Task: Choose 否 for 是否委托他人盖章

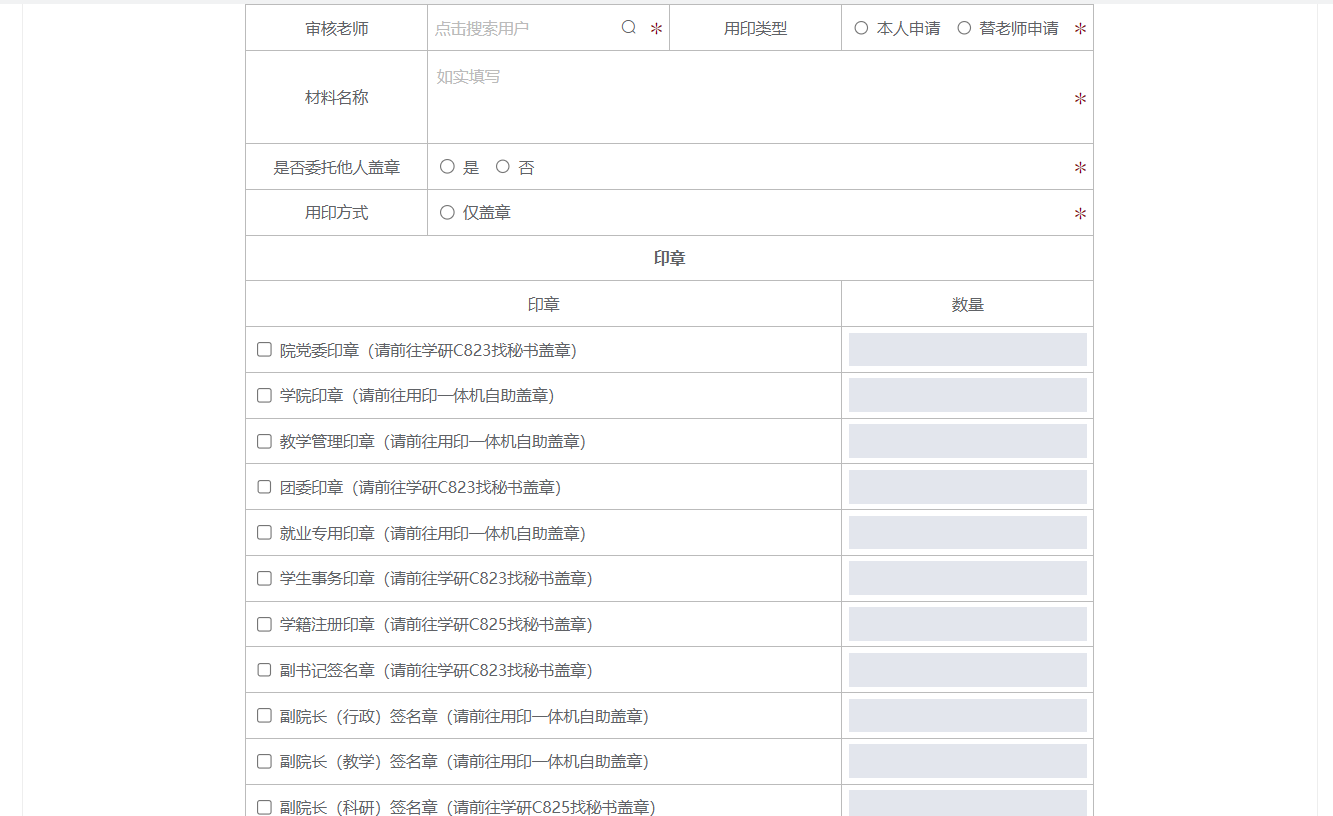Action: [x=503, y=167]
